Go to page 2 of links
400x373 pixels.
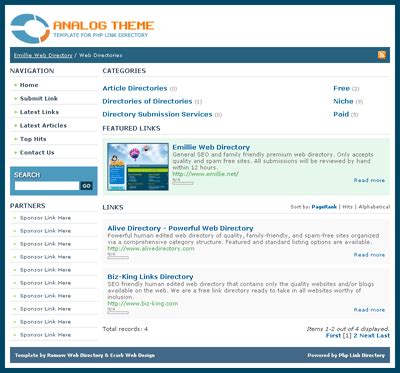(x=355, y=336)
